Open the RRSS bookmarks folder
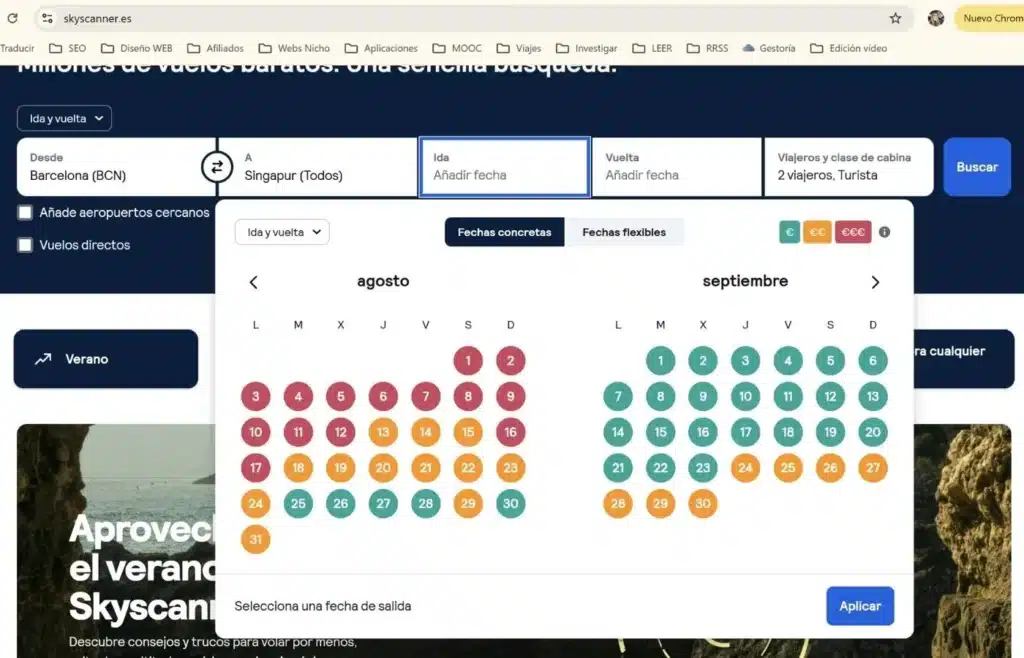 tap(707, 48)
